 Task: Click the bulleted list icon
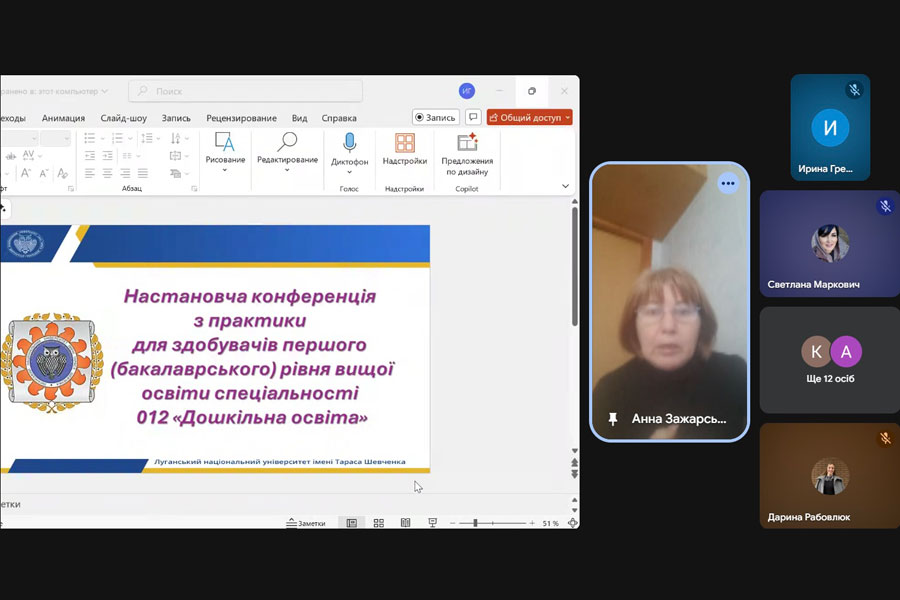pos(90,138)
